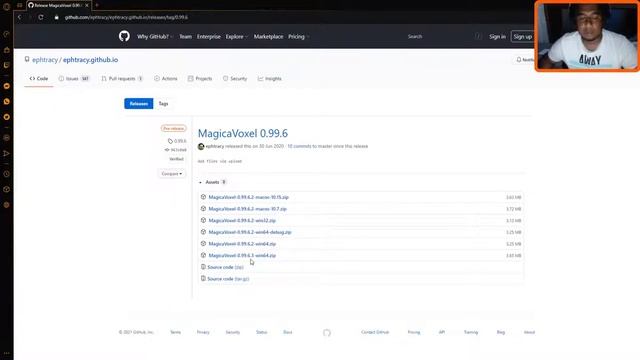Click the clock icon in browser sidebar
Viewport: 640px width, 360px height.
click(7, 174)
